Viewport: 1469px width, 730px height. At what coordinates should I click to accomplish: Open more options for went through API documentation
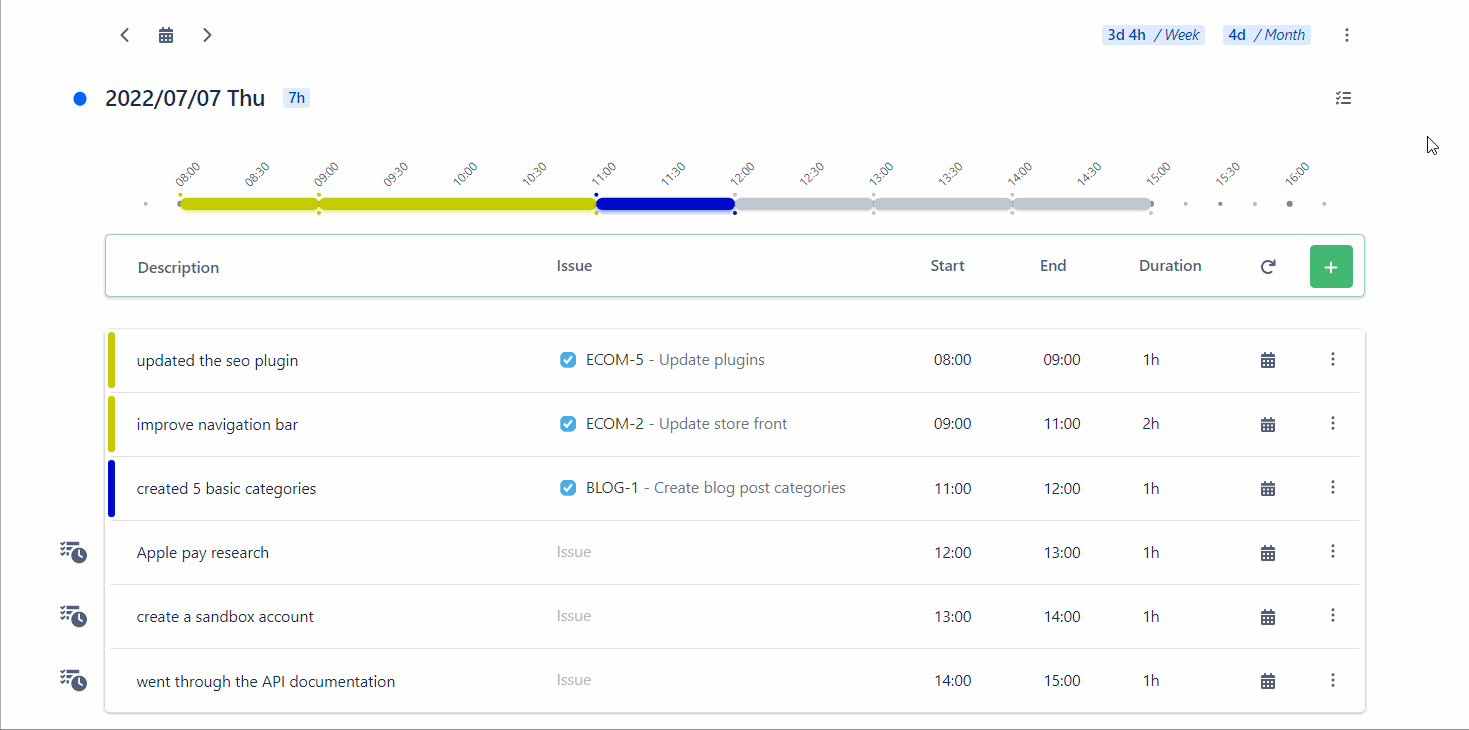click(x=1333, y=680)
